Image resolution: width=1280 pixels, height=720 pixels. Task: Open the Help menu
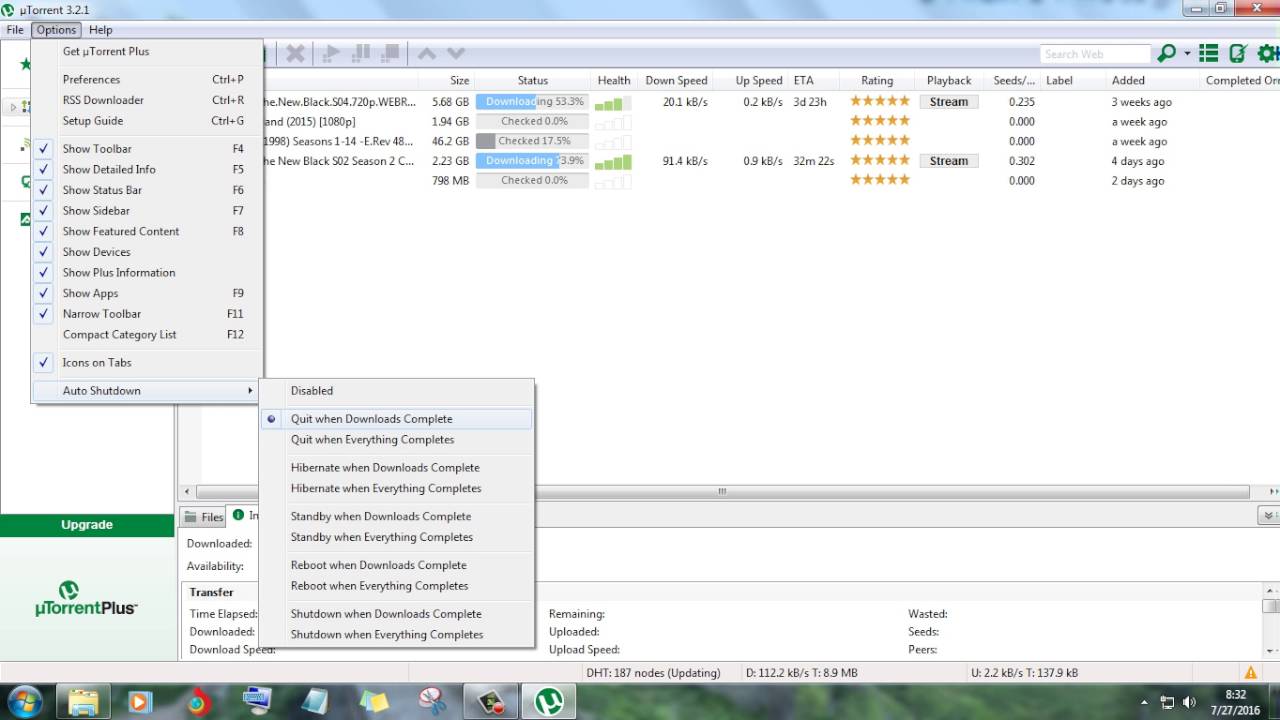tap(100, 30)
